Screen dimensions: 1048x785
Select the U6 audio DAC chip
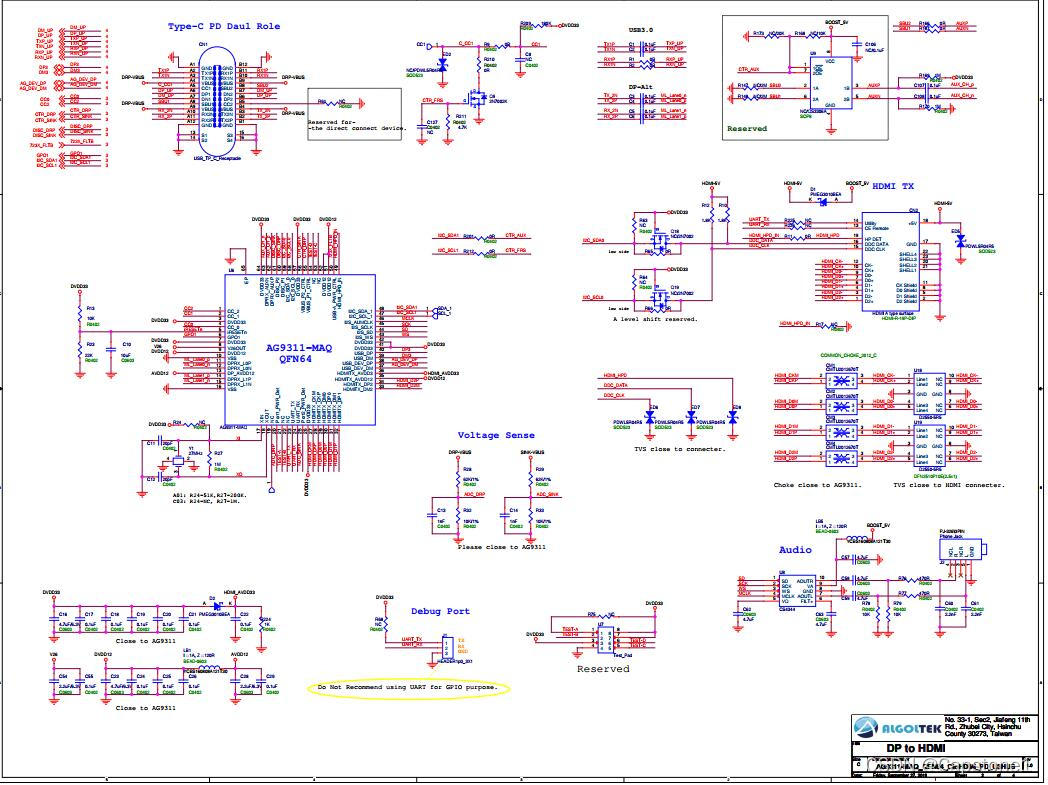[x=797, y=591]
